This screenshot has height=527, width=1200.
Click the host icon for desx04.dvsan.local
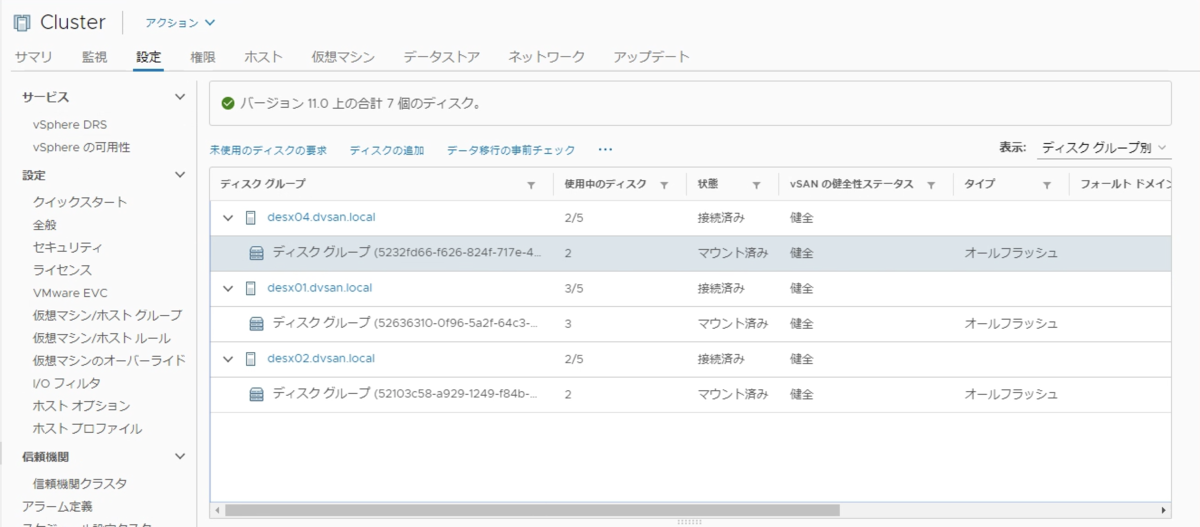pos(251,217)
